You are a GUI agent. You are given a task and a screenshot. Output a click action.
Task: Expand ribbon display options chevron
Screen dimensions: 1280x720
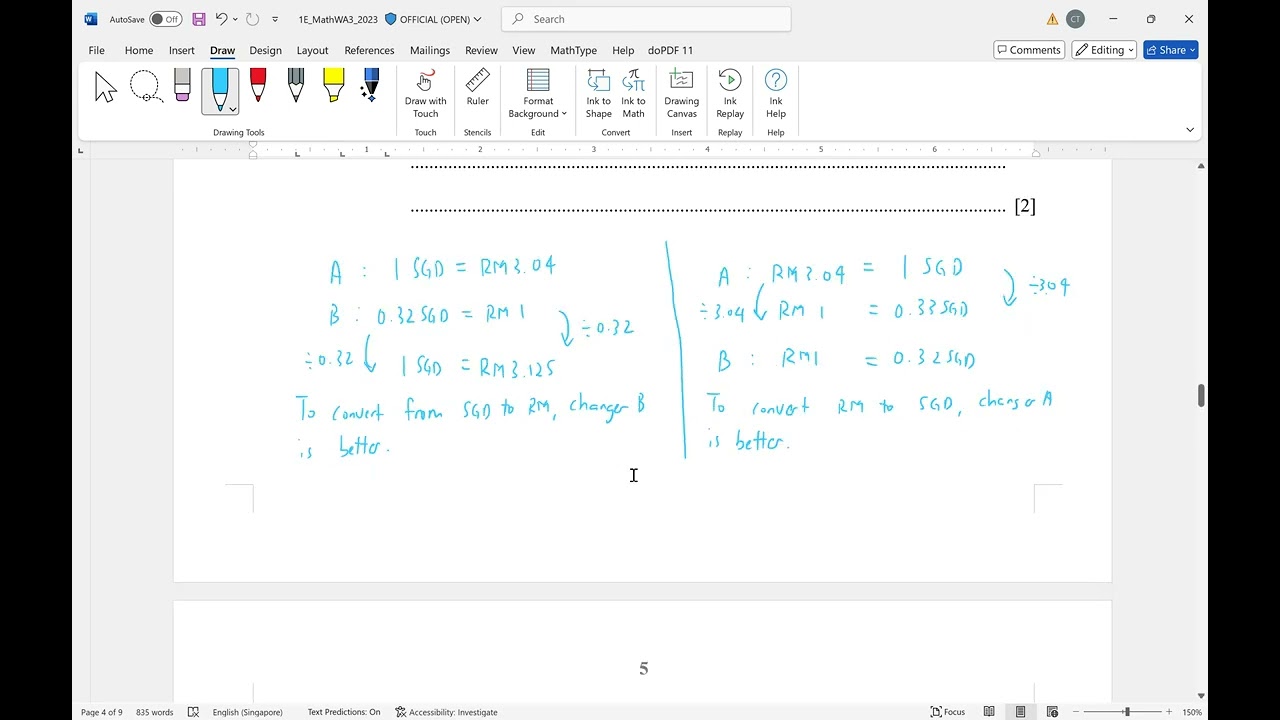[1190, 129]
